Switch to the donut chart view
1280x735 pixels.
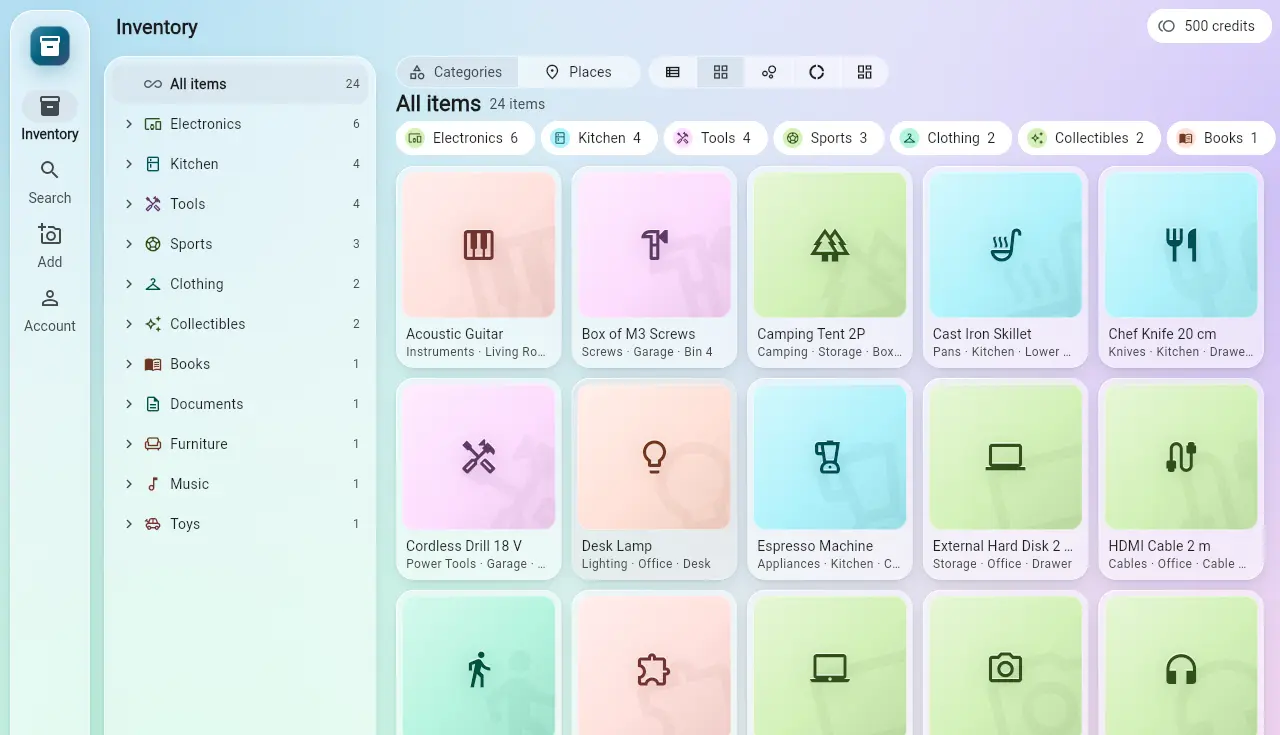(x=817, y=72)
